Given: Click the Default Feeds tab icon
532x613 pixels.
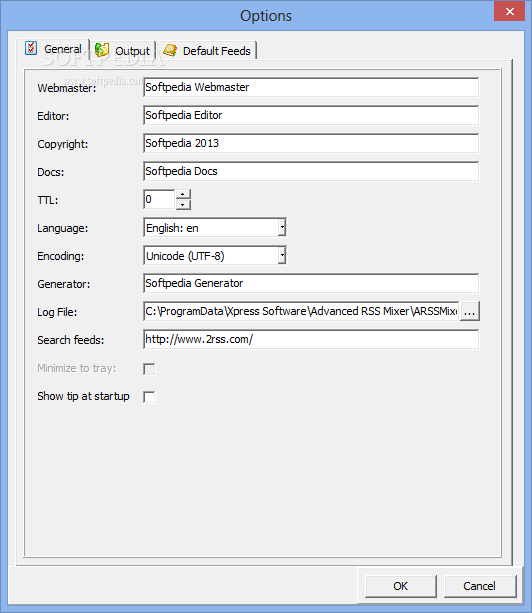Looking at the screenshot, I should click(170, 50).
